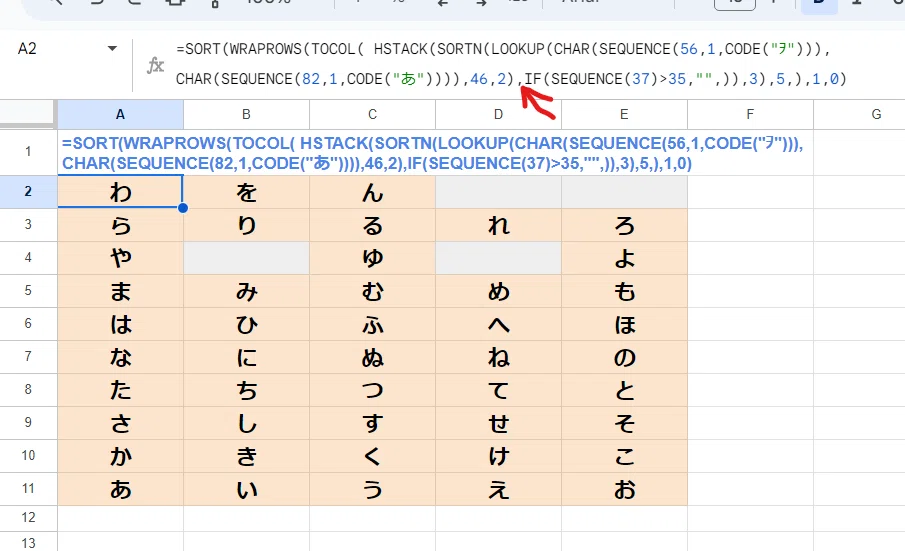Click cell containing は

click(x=120, y=323)
